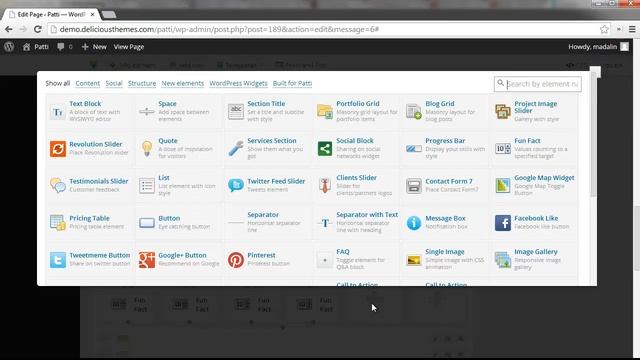Select the List element icon
The image size is (640, 360).
click(147, 186)
